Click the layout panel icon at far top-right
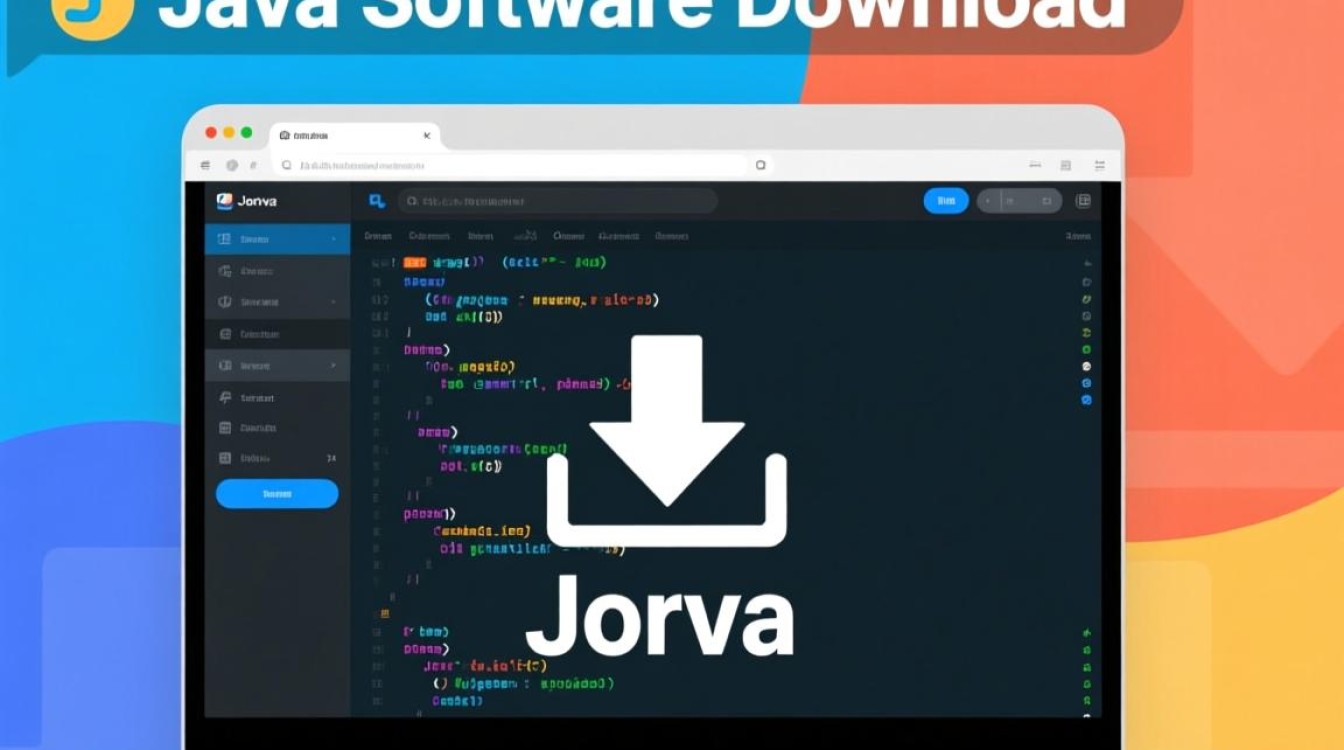Screen dimensions: 1344x750 click(1082, 201)
